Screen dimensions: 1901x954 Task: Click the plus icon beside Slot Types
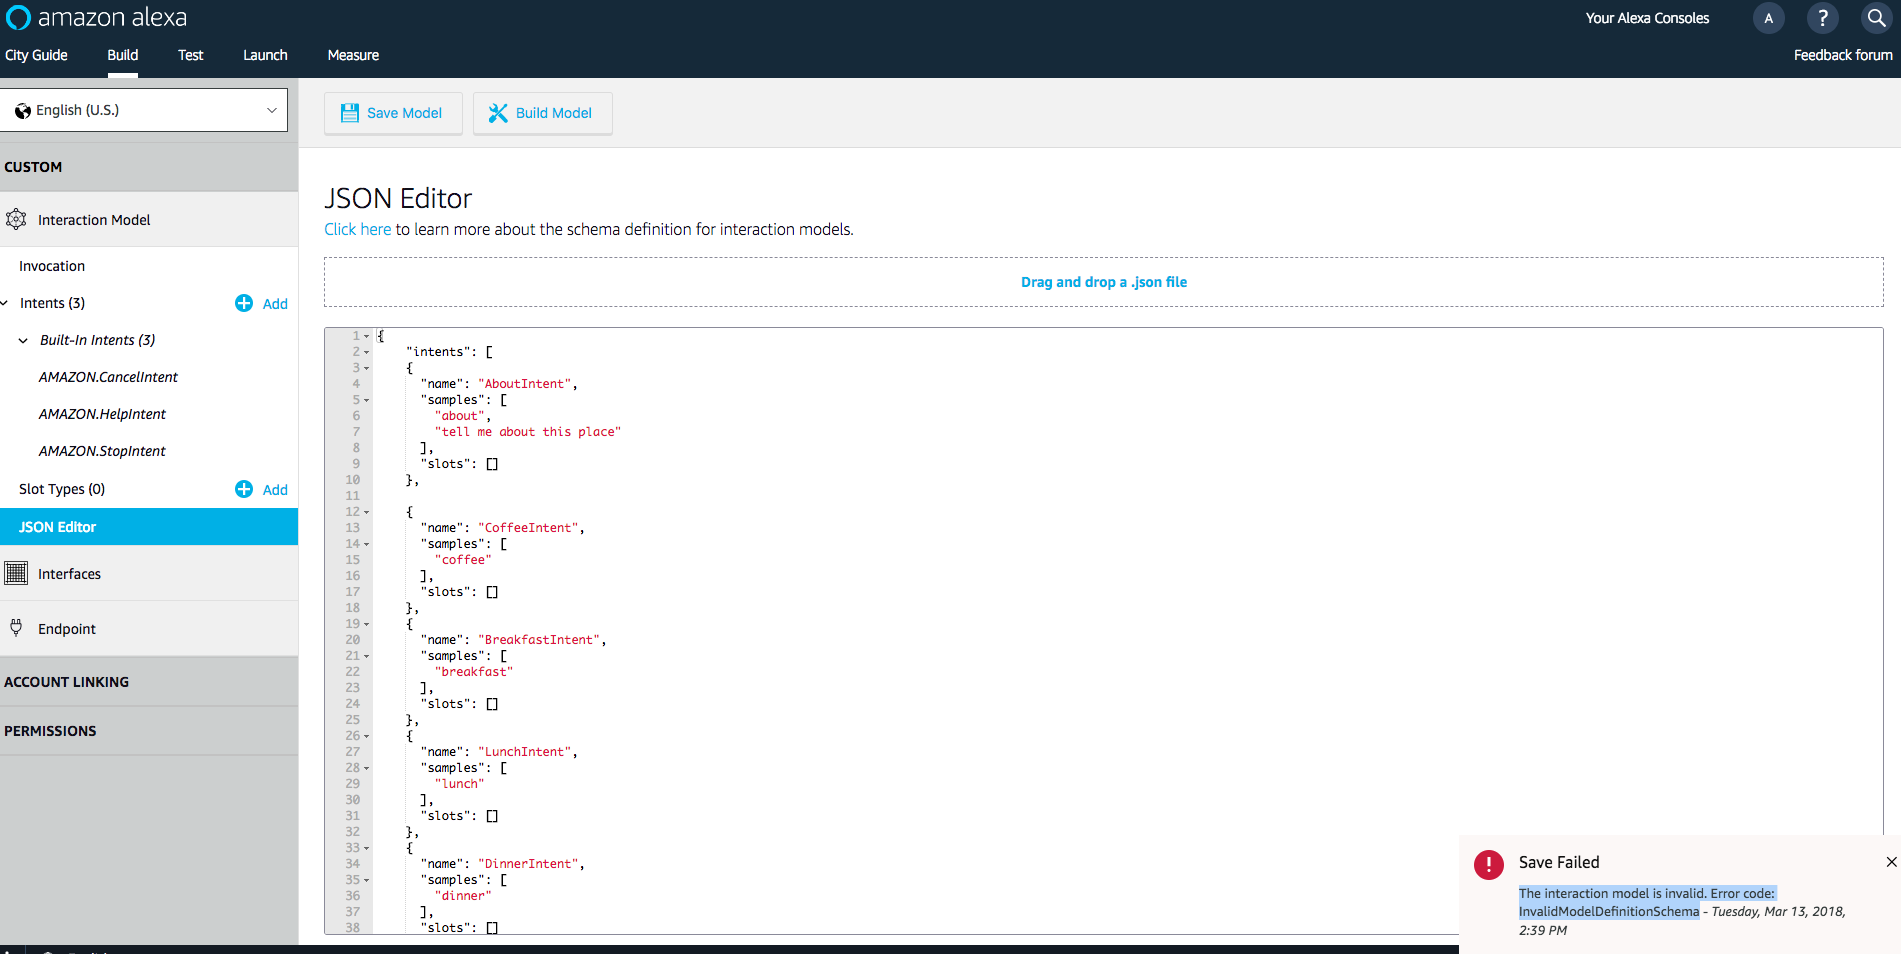pos(244,489)
